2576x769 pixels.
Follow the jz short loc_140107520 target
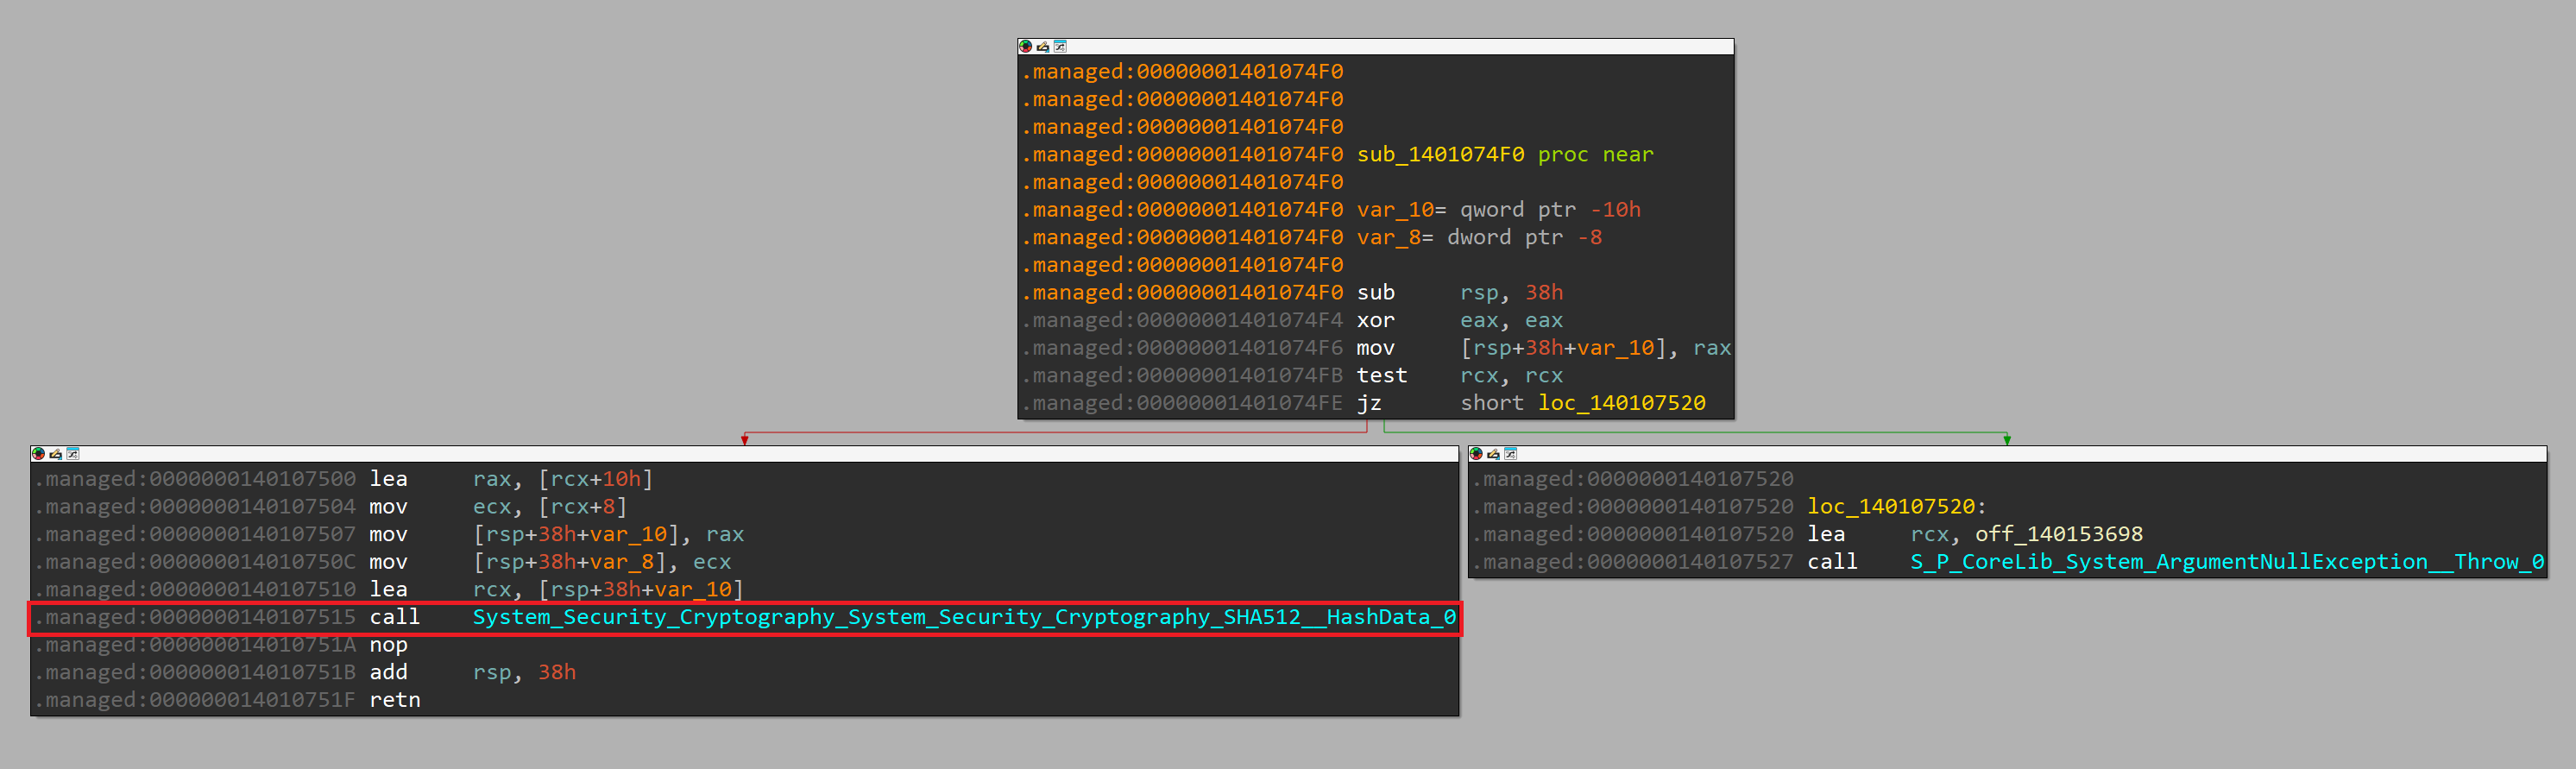(1621, 403)
